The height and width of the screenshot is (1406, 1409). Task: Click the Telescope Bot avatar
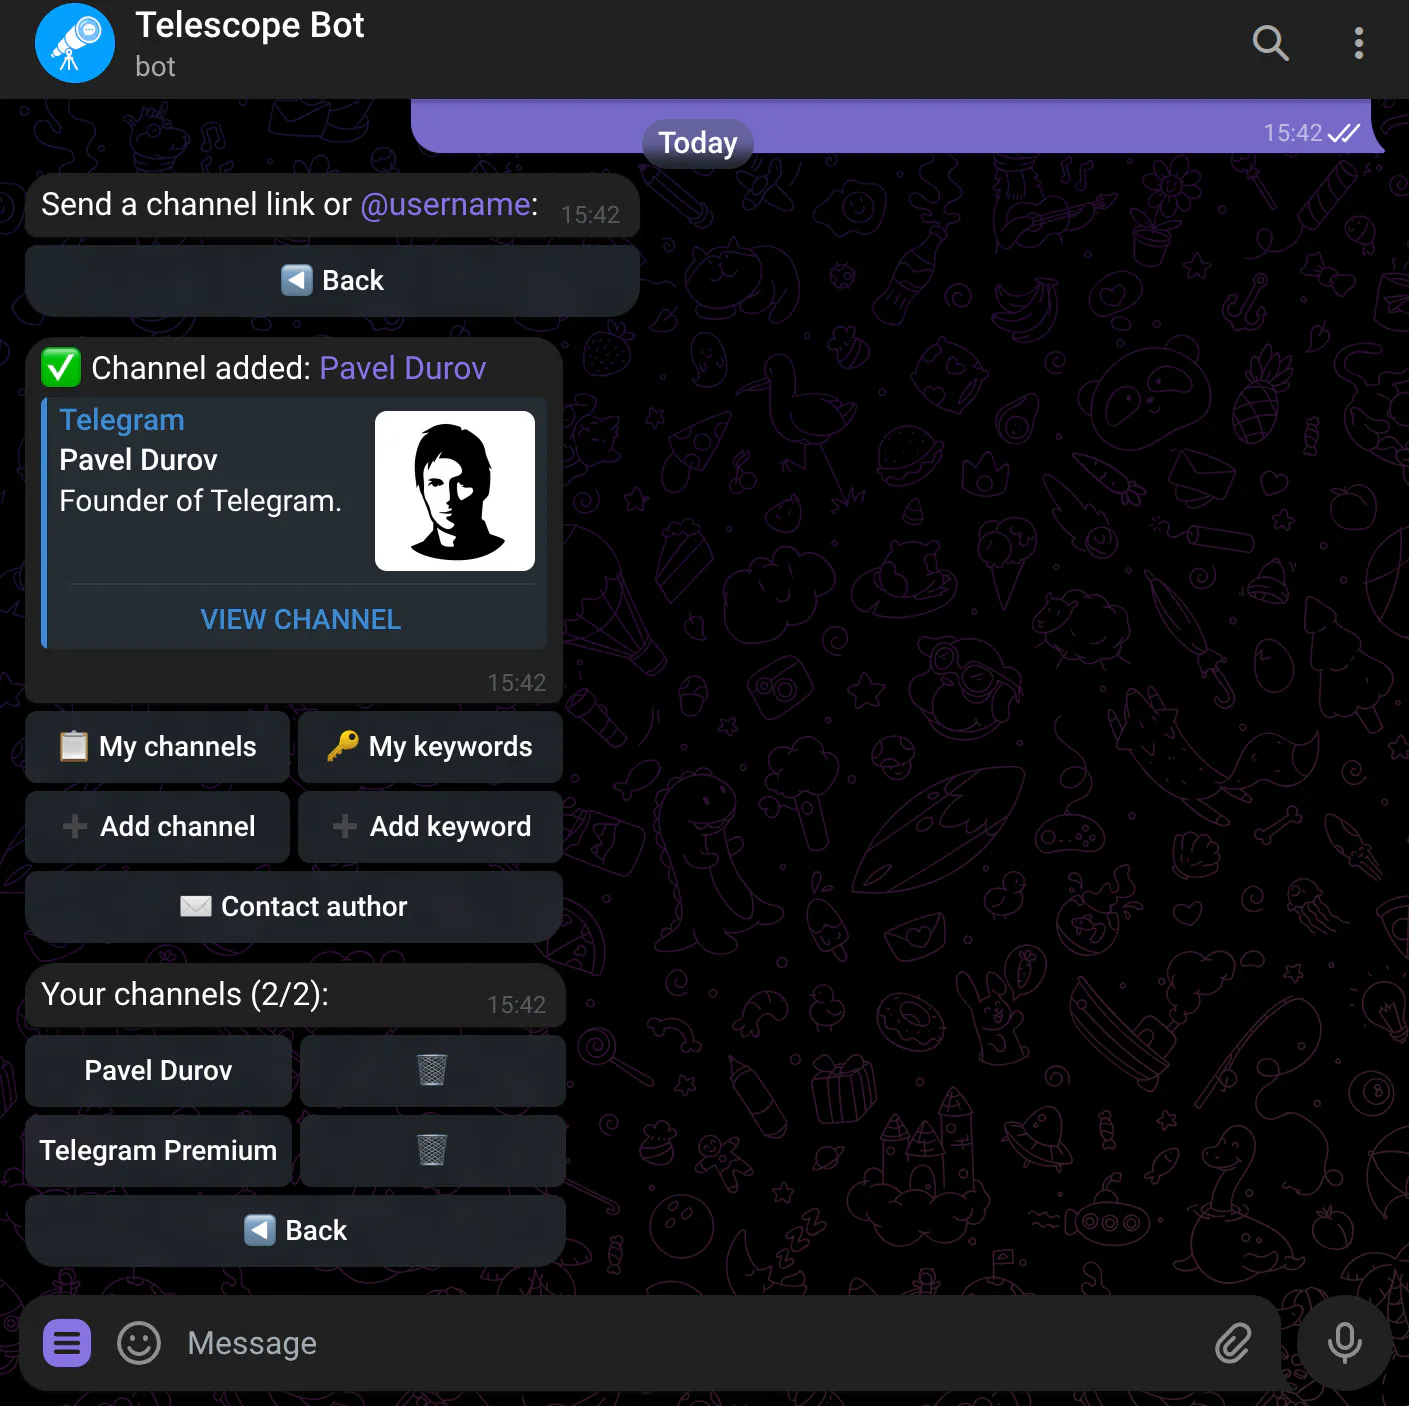75,43
